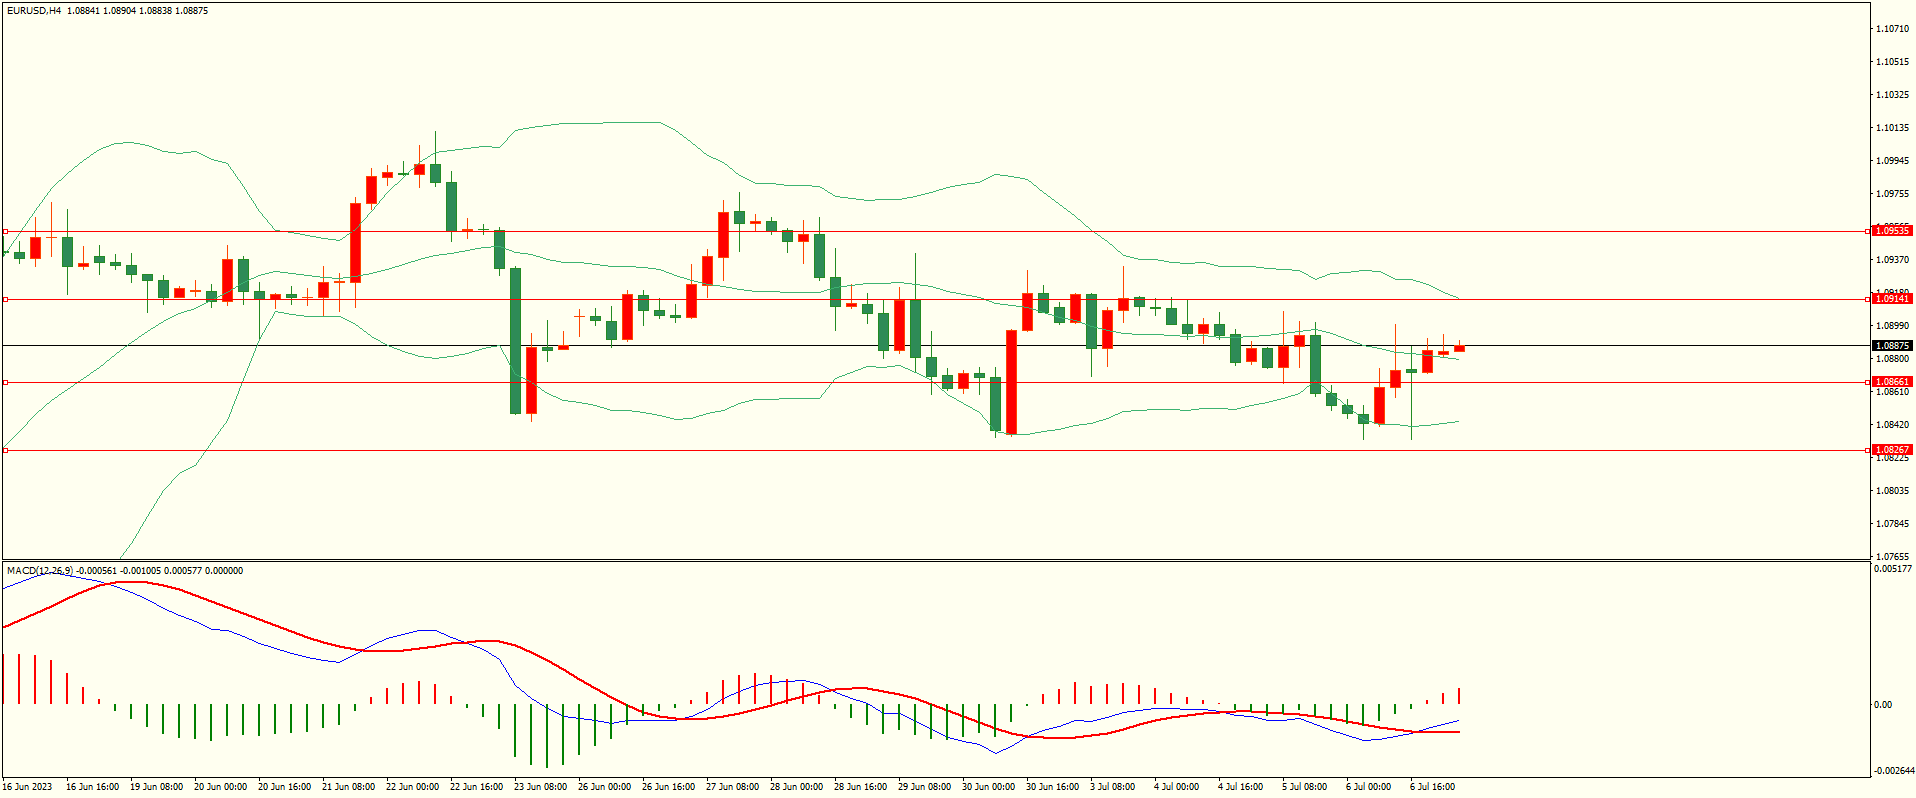Click the 21 Jun 08:00 time label

pyautogui.click(x=348, y=787)
